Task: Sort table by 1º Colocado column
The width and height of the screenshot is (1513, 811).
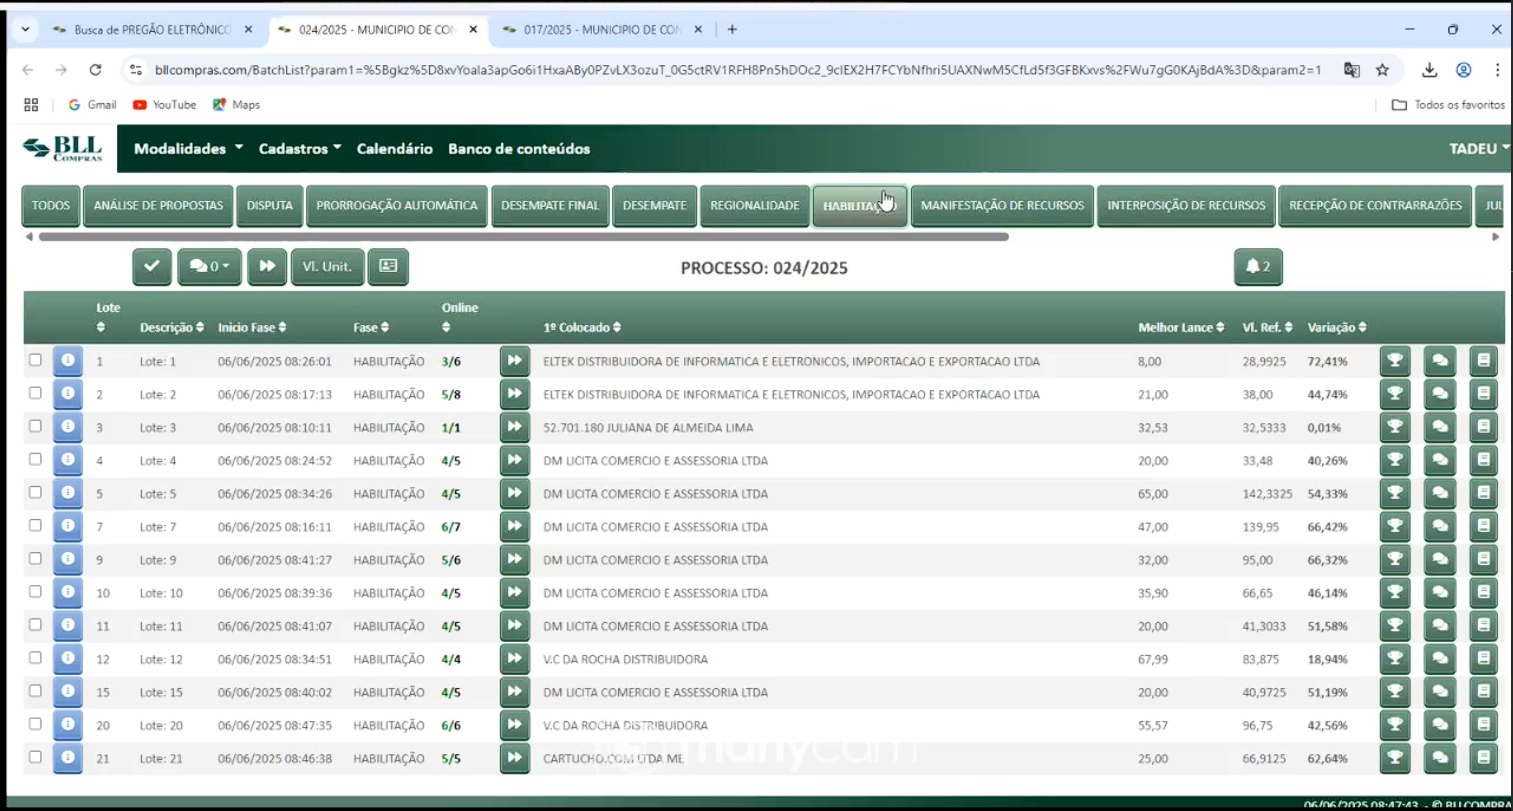Action: (582, 327)
